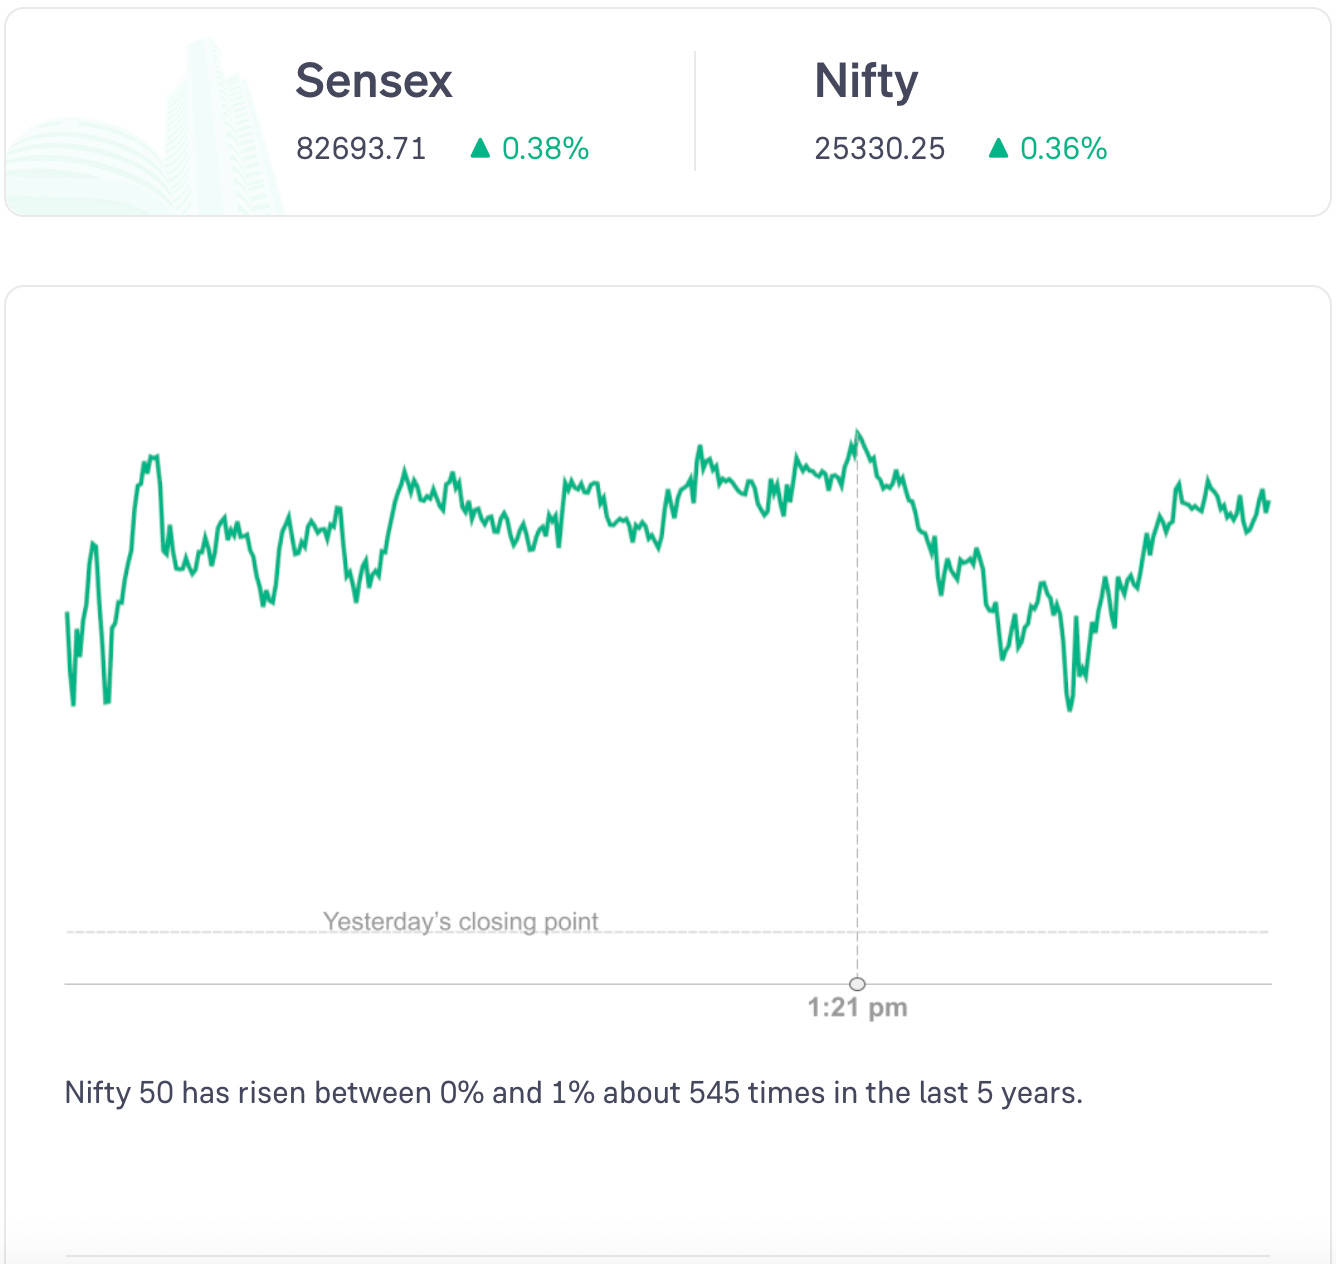
Task: Click the Nifty 0.36% change figure
Action: 1063,149
